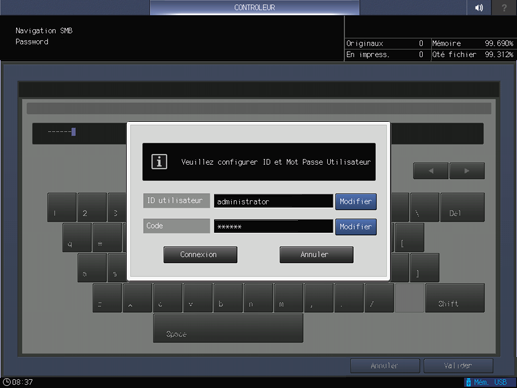This screenshot has height=388, width=517.
Task: Click the En impress. counter row
Action: 388,54
